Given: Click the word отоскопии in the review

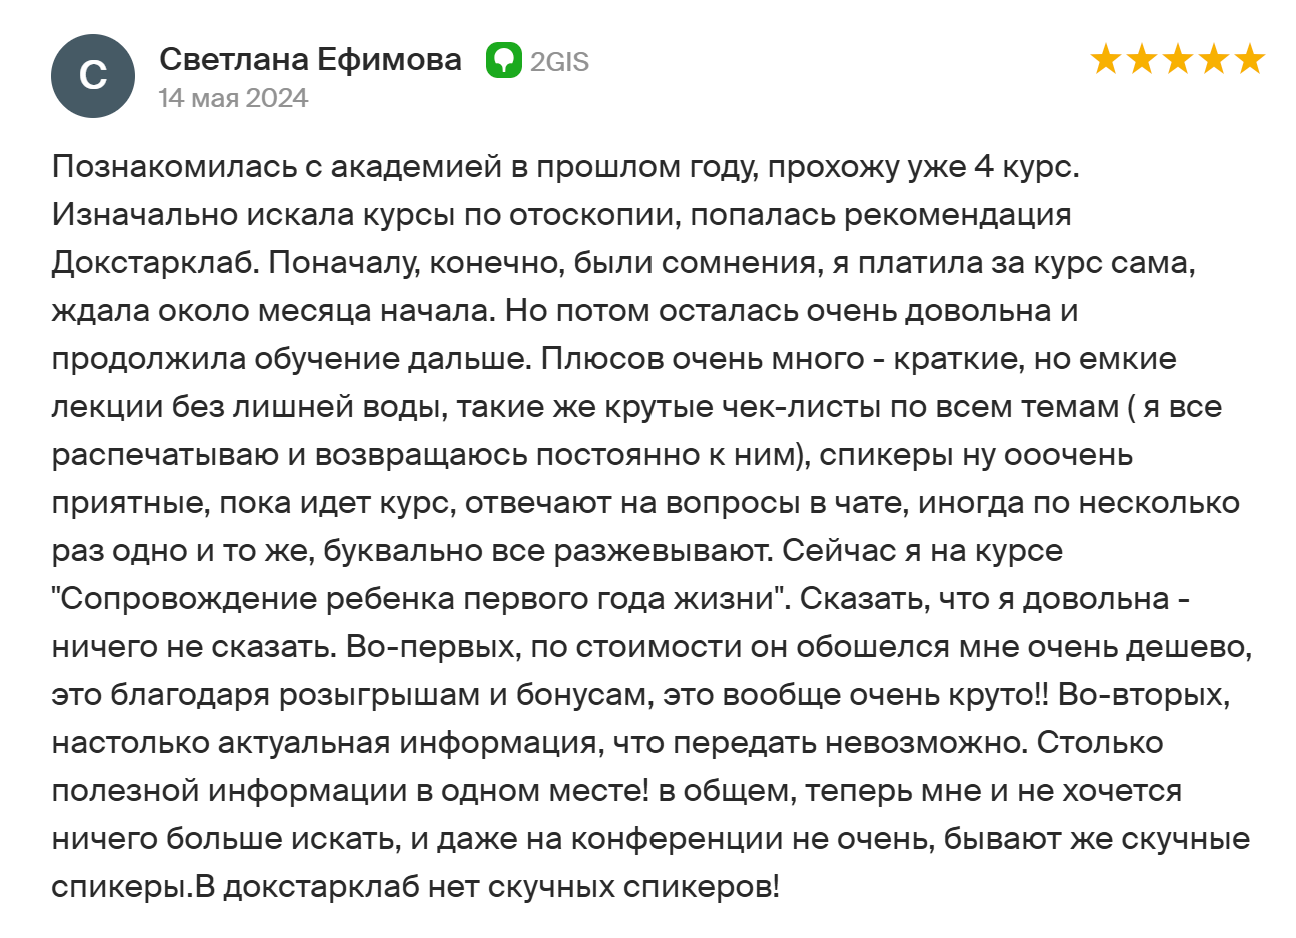Looking at the screenshot, I should [x=590, y=215].
